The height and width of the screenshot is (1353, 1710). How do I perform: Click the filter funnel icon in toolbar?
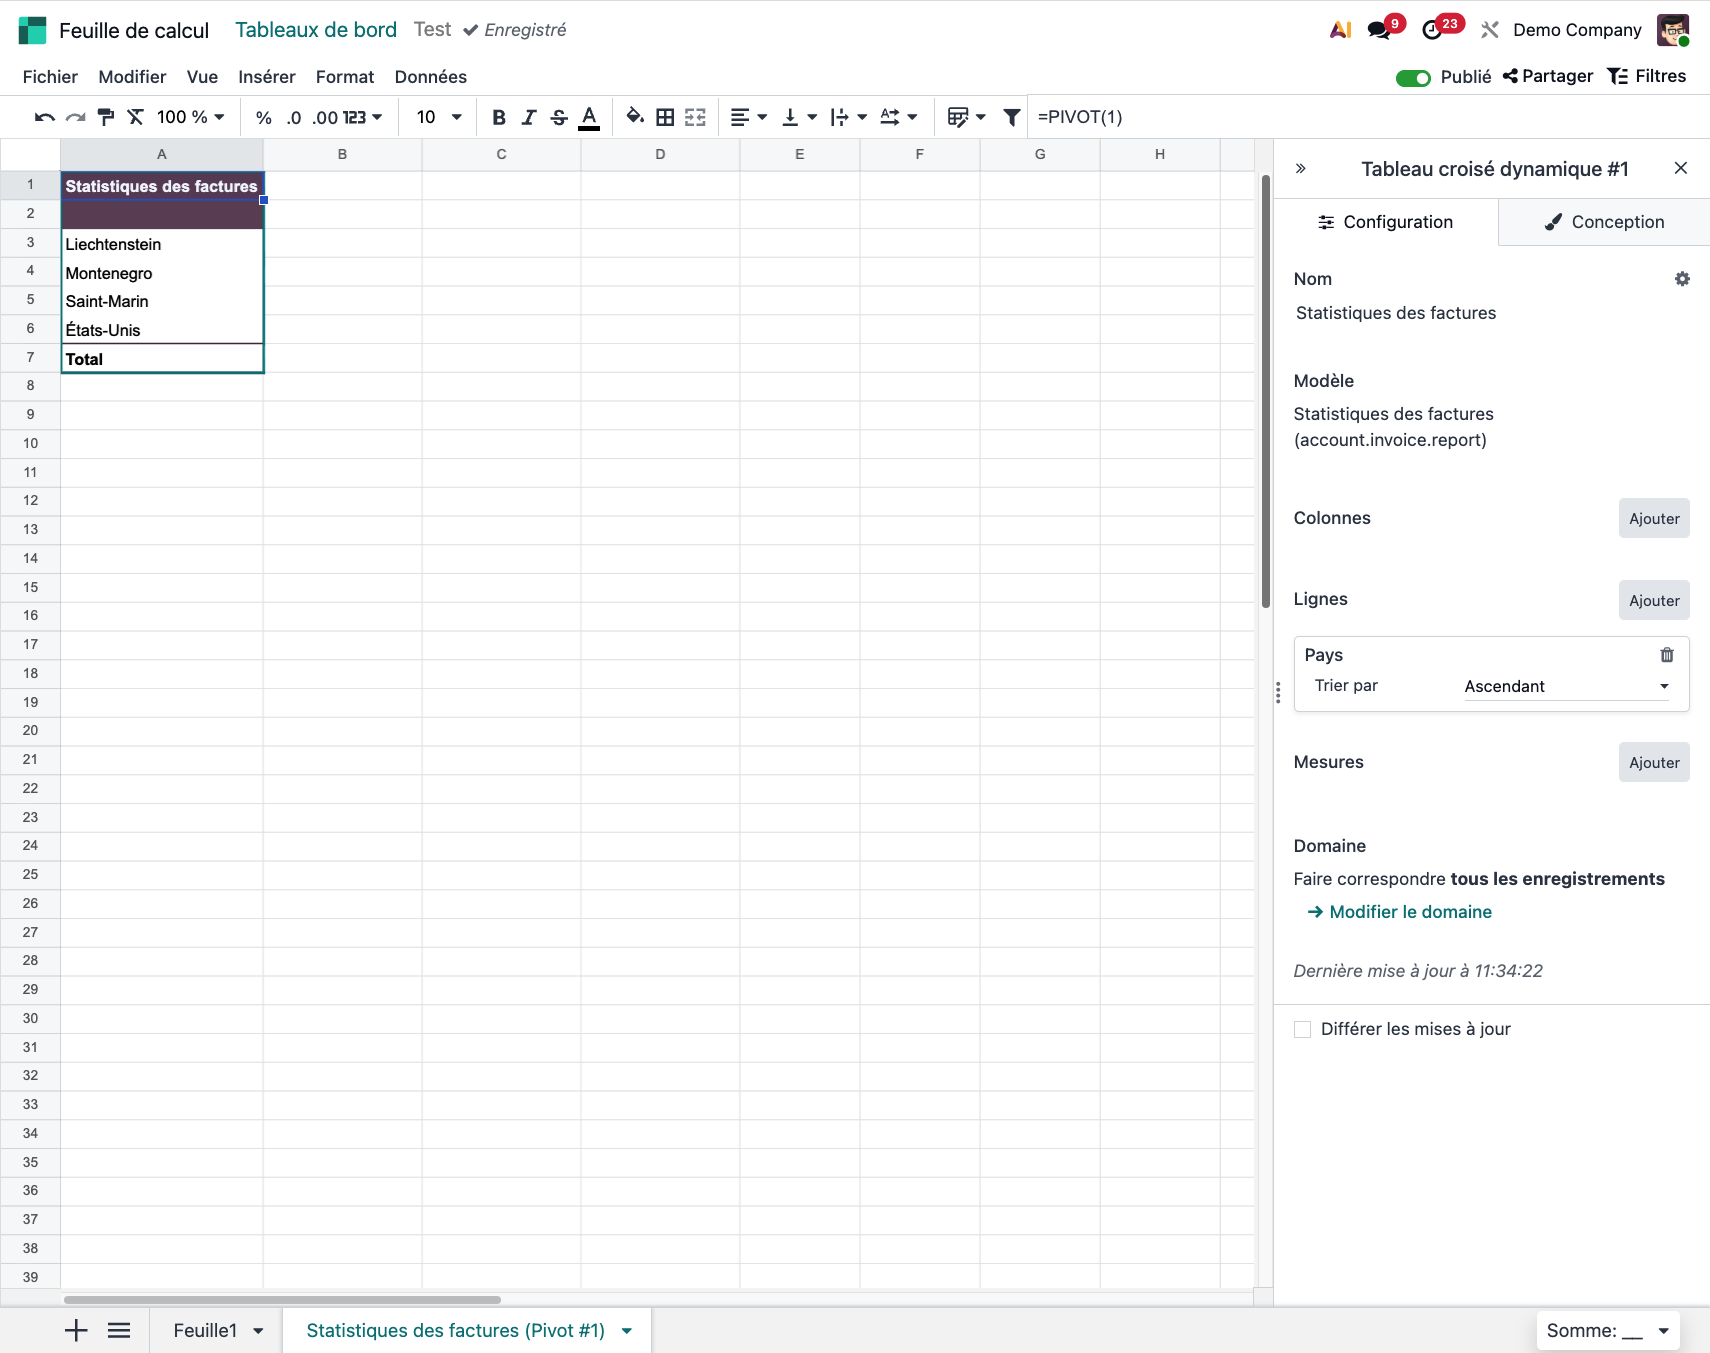[1011, 117]
